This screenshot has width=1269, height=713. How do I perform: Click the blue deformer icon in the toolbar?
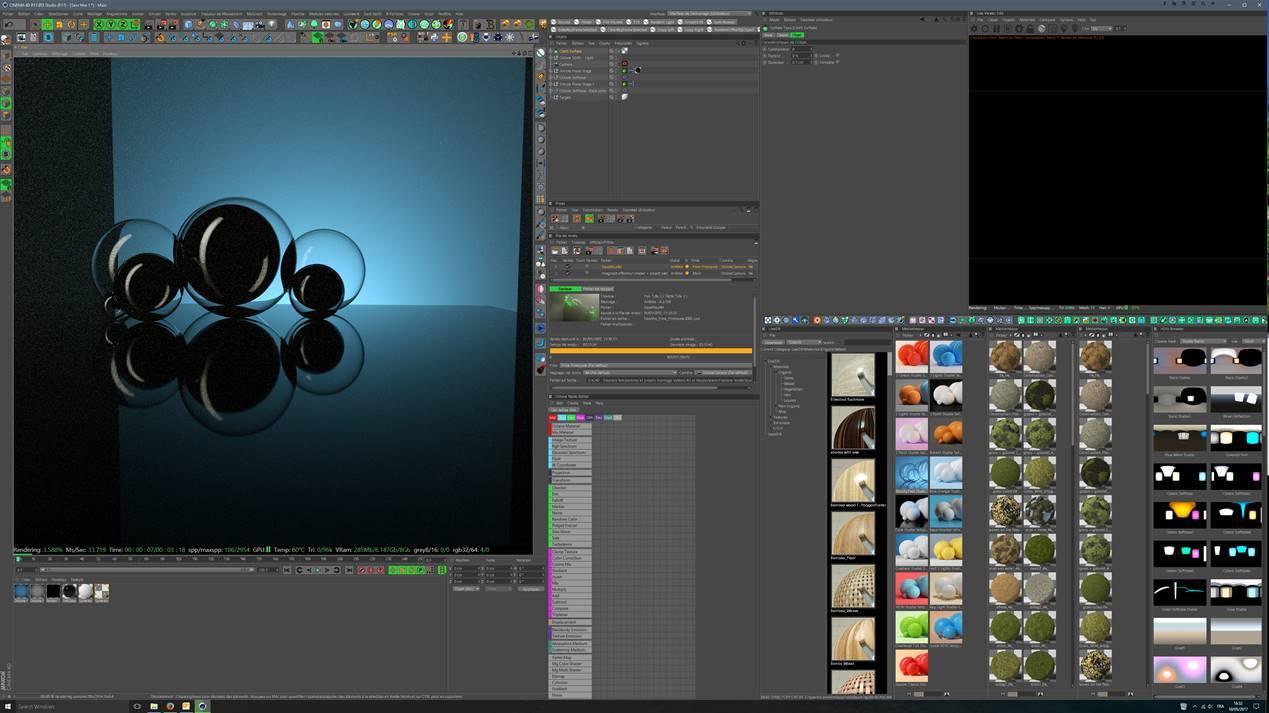click(x=236, y=25)
